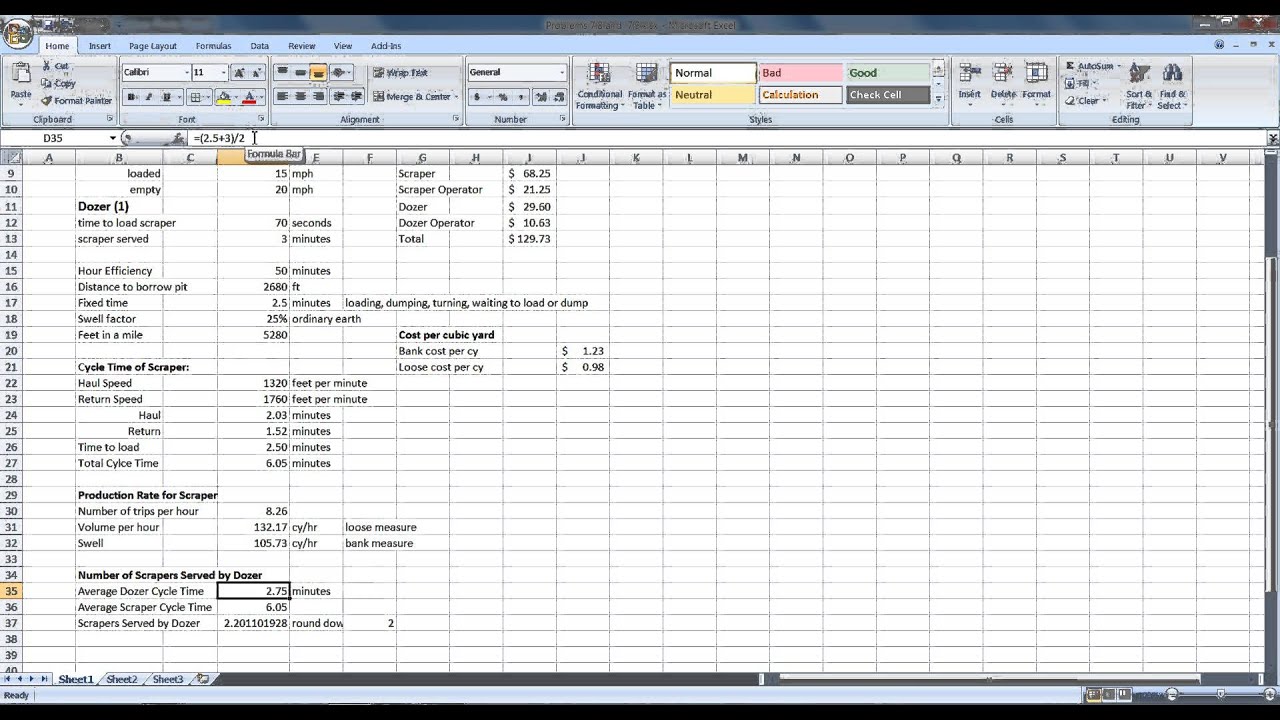
Task: Open the font name Calibri dropdown
Action: pyautogui.click(x=186, y=72)
